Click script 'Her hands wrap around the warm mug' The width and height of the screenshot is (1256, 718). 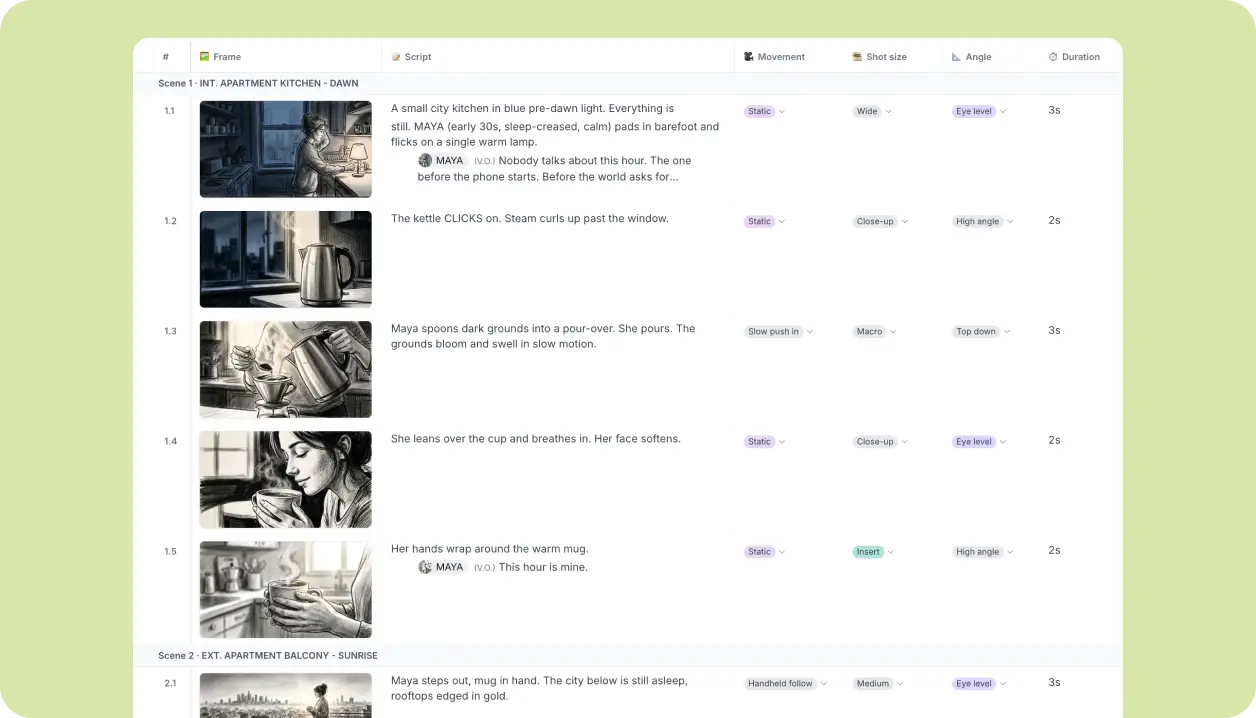pyautogui.click(x=490, y=548)
